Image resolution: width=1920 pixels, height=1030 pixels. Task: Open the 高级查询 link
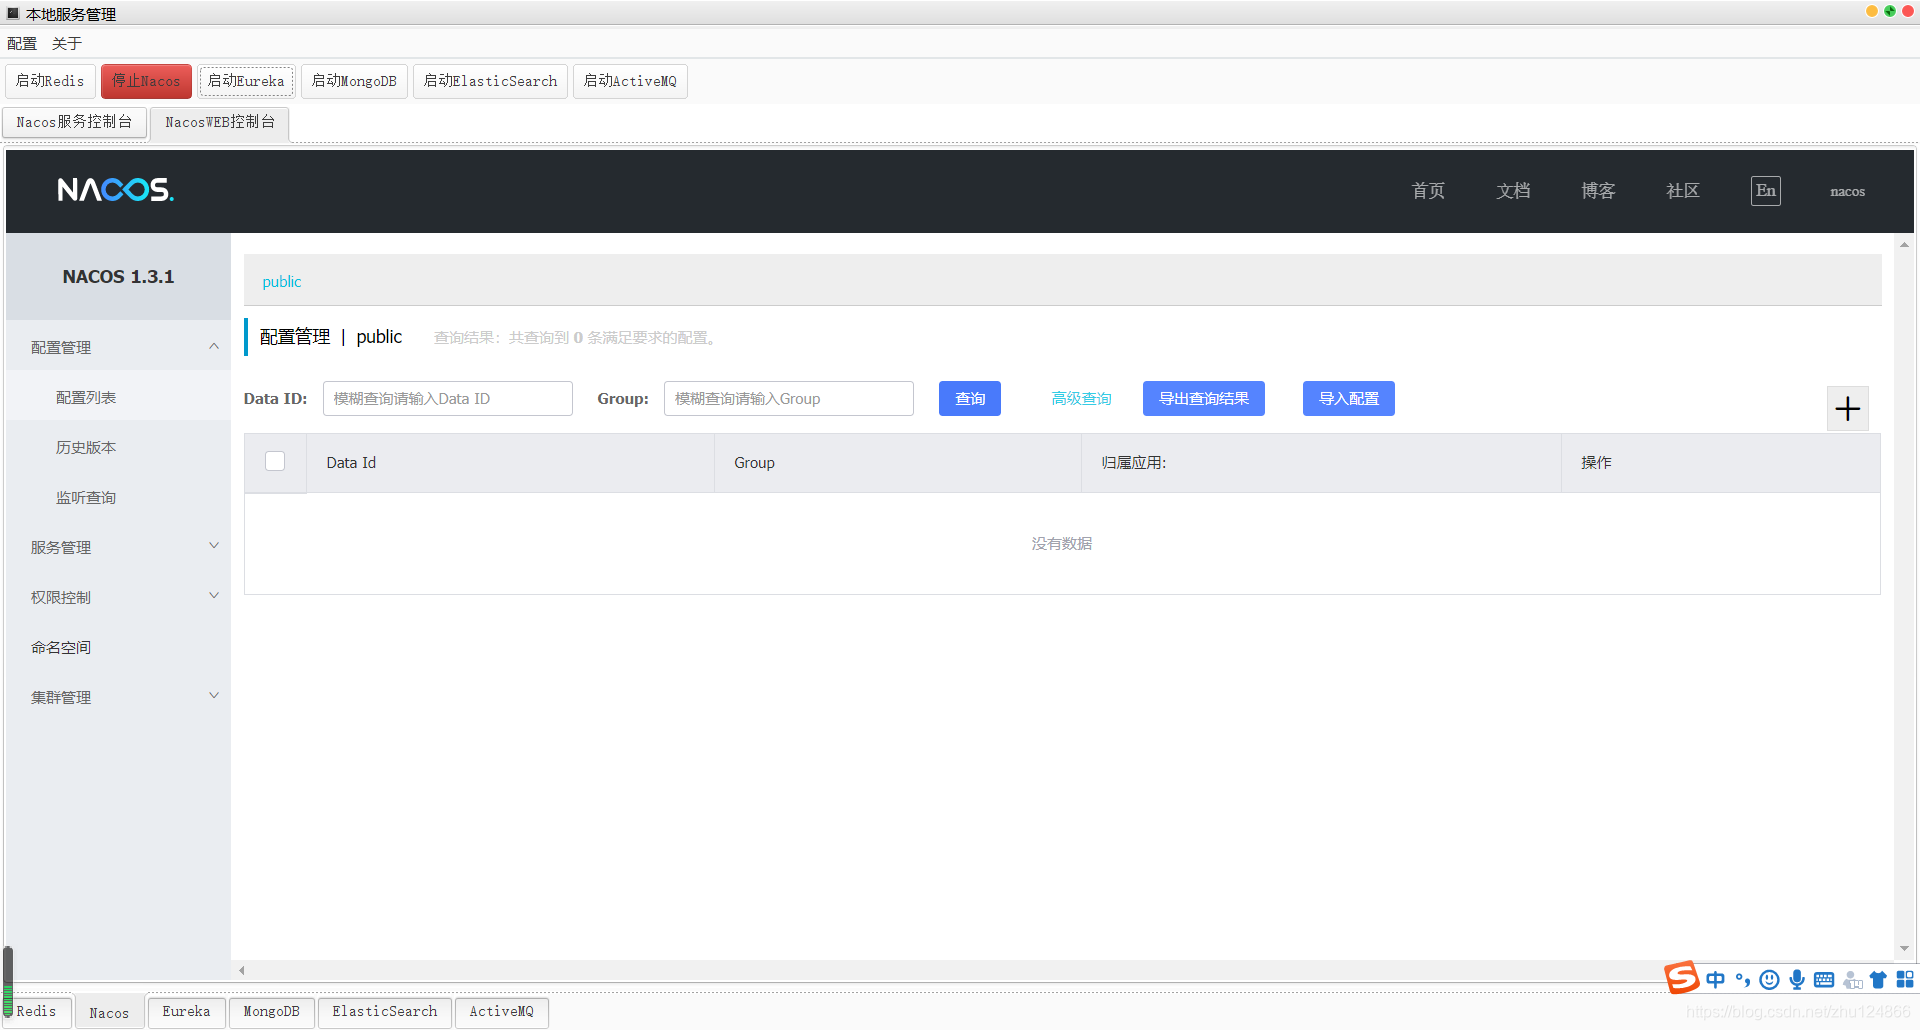(x=1082, y=398)
